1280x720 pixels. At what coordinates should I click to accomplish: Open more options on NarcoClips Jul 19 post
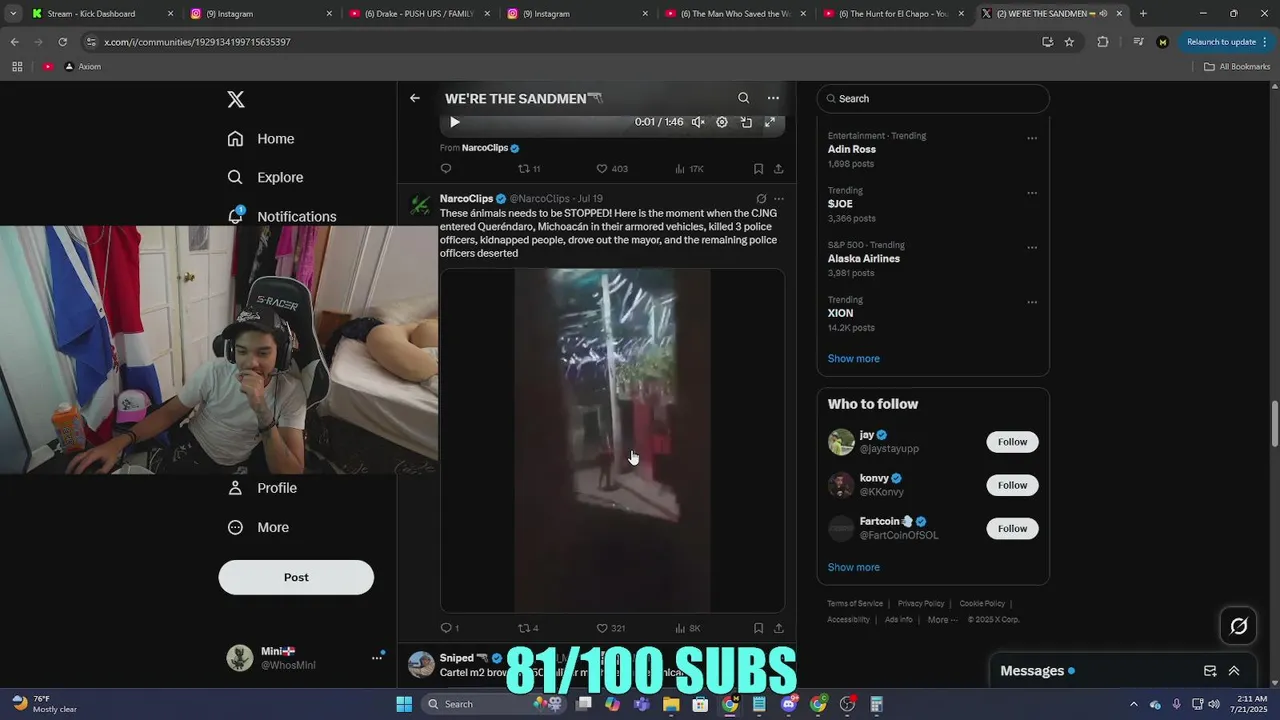(779, 198)
